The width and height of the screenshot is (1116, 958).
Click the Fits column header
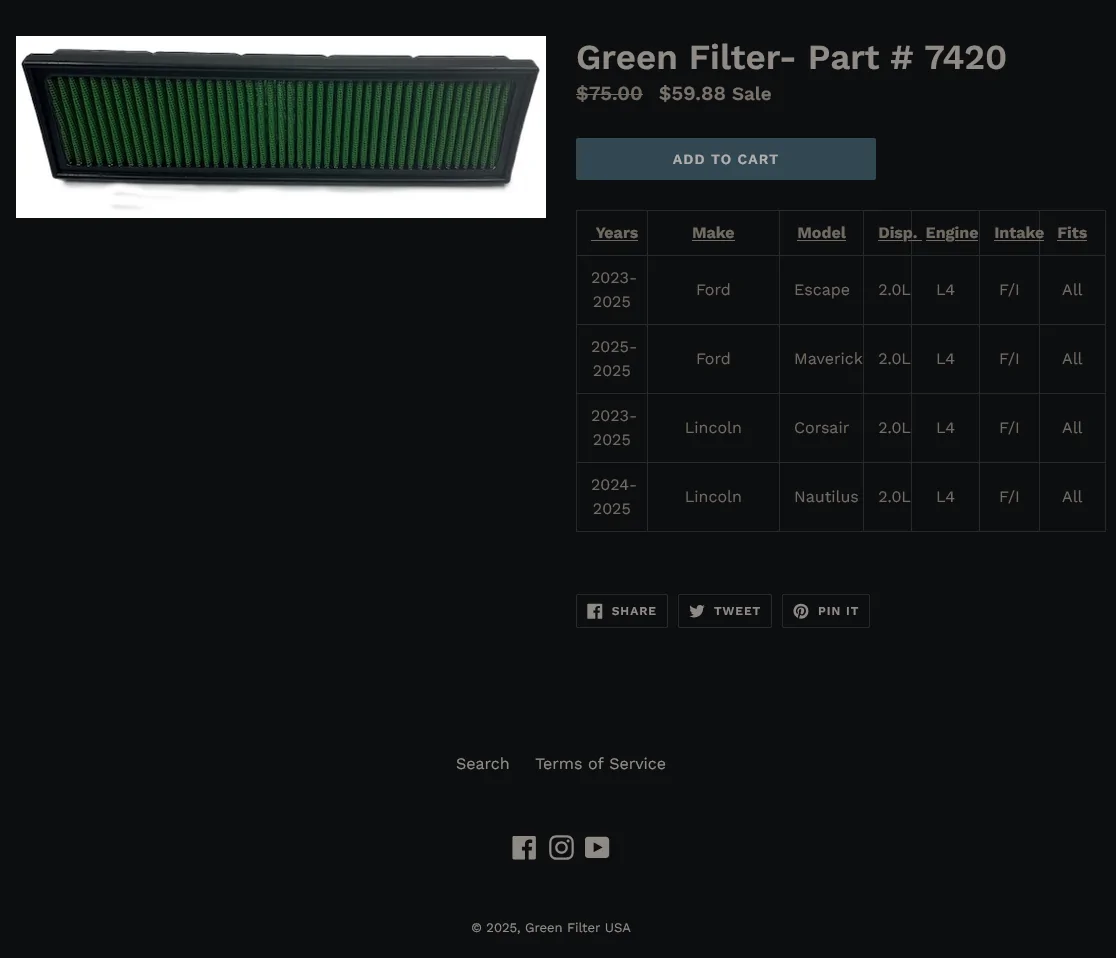[1072, 233]
